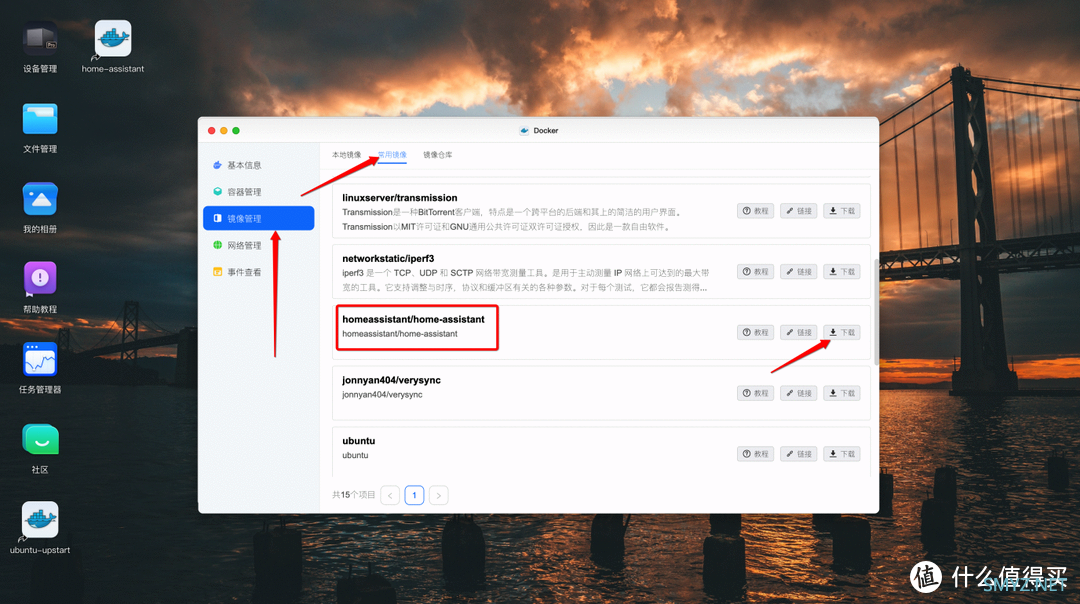Open 教程 for homeassistant/home-assistant
This screenshot has height=604, width=1080.
756,332
